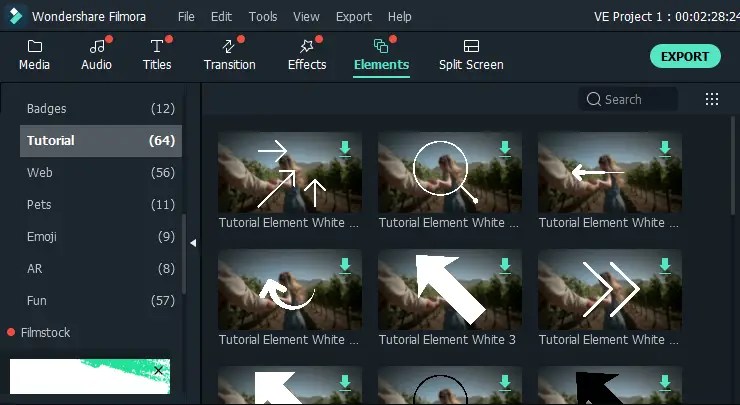
Task: Select the double chevron tutorial element thumbnail
Action: (x=610, y=289)
